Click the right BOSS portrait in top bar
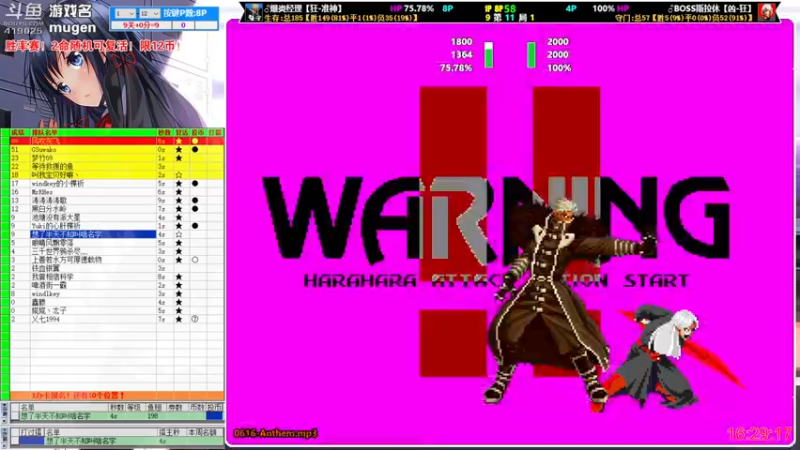The height and width of the screenshot is (450, 800). 766,12
